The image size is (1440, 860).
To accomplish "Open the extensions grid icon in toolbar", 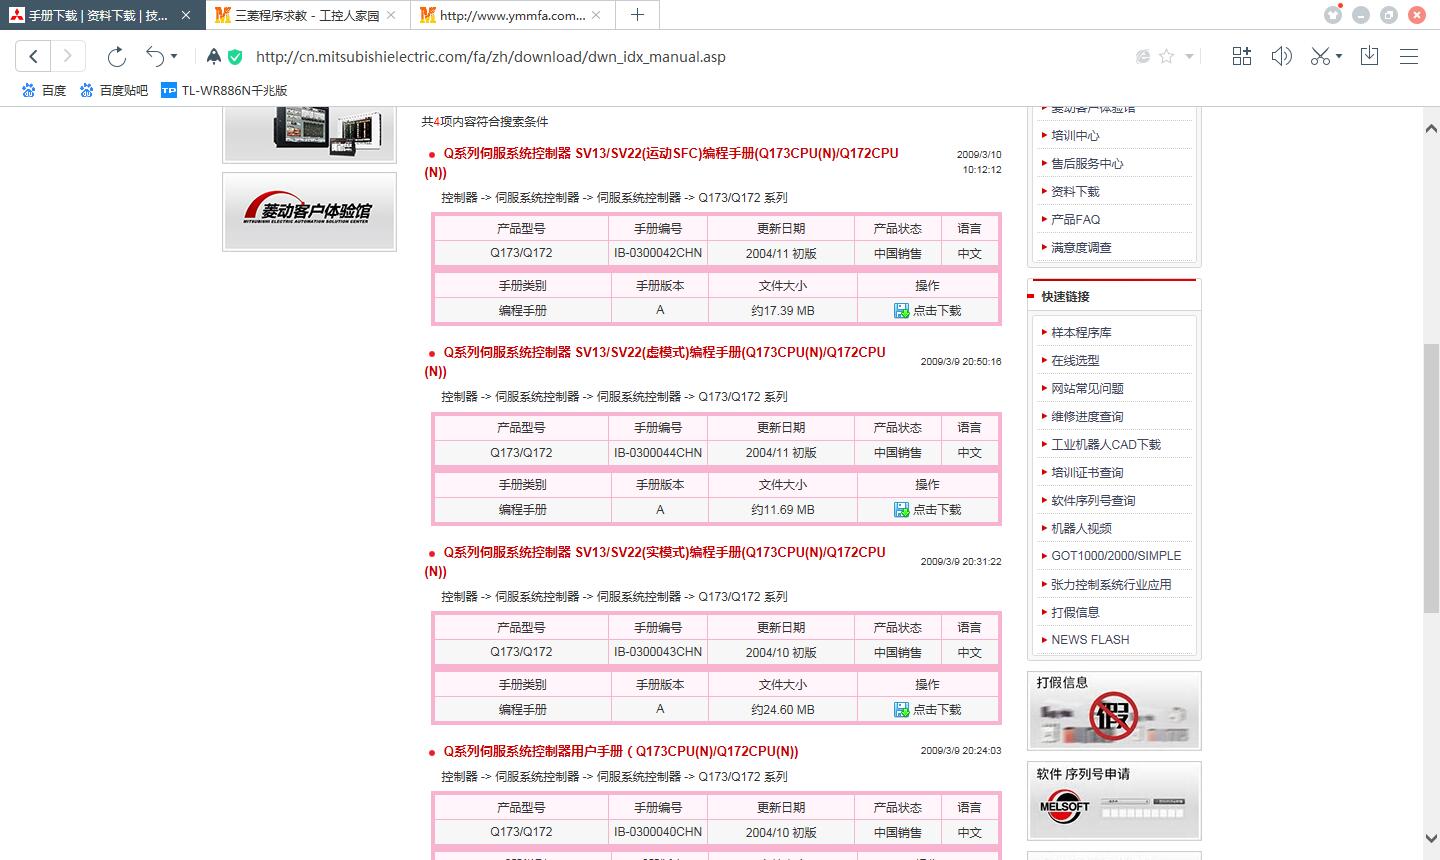I will pyautogui.click(x=1241, y=56).
